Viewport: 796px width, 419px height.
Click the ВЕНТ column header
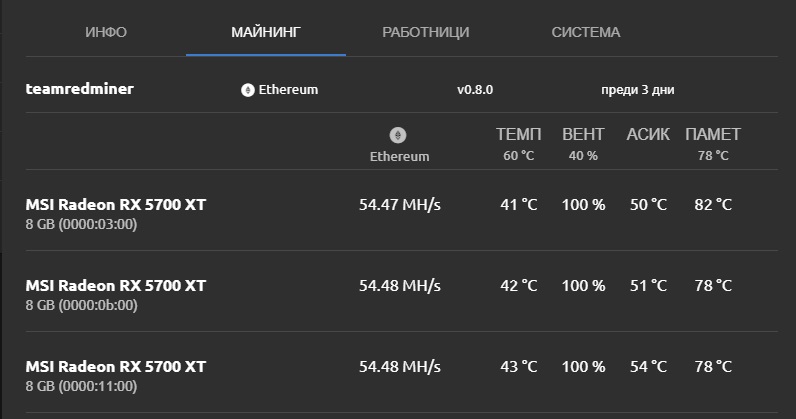point(583,134)
